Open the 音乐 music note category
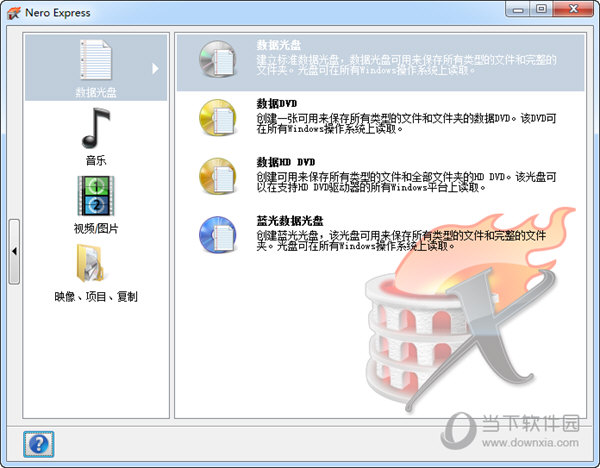This screenshot has height=468, width=600. [x=96, y=128]
